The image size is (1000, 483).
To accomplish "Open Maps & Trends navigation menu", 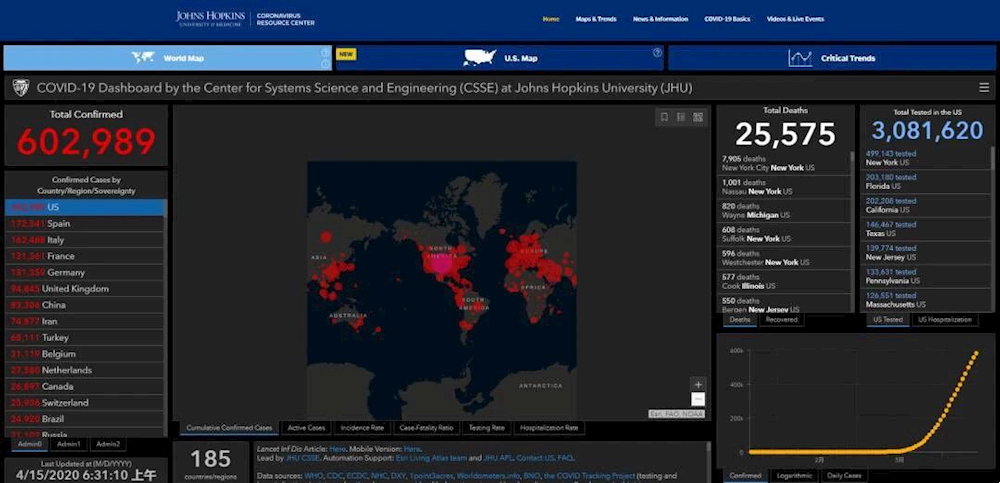I will (x=596, y=19).
